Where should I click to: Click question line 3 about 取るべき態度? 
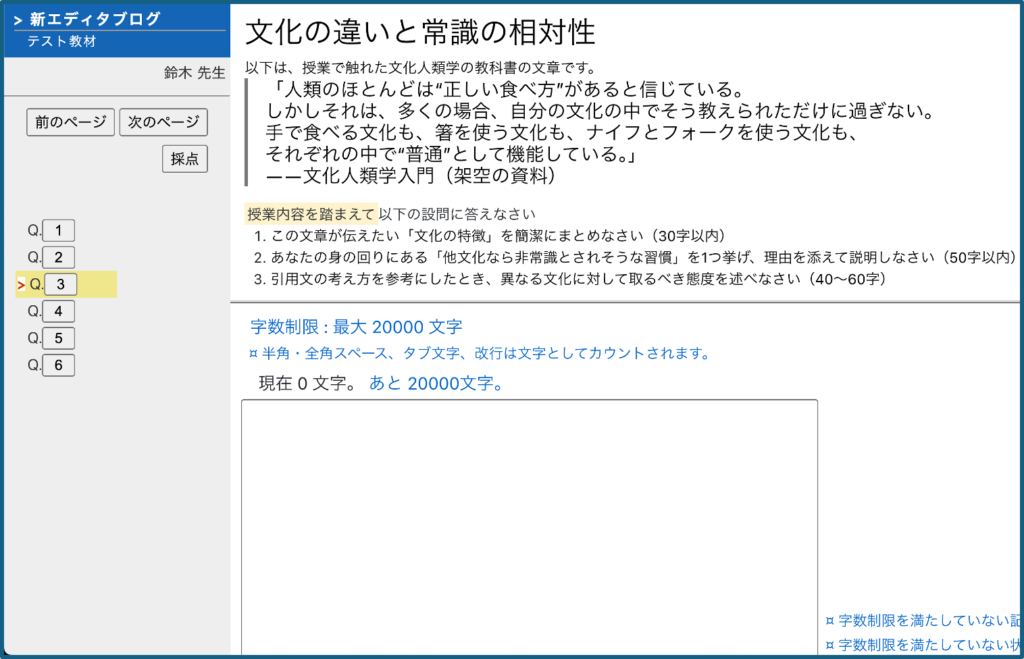pyautogui.click(x=570, y=279)
